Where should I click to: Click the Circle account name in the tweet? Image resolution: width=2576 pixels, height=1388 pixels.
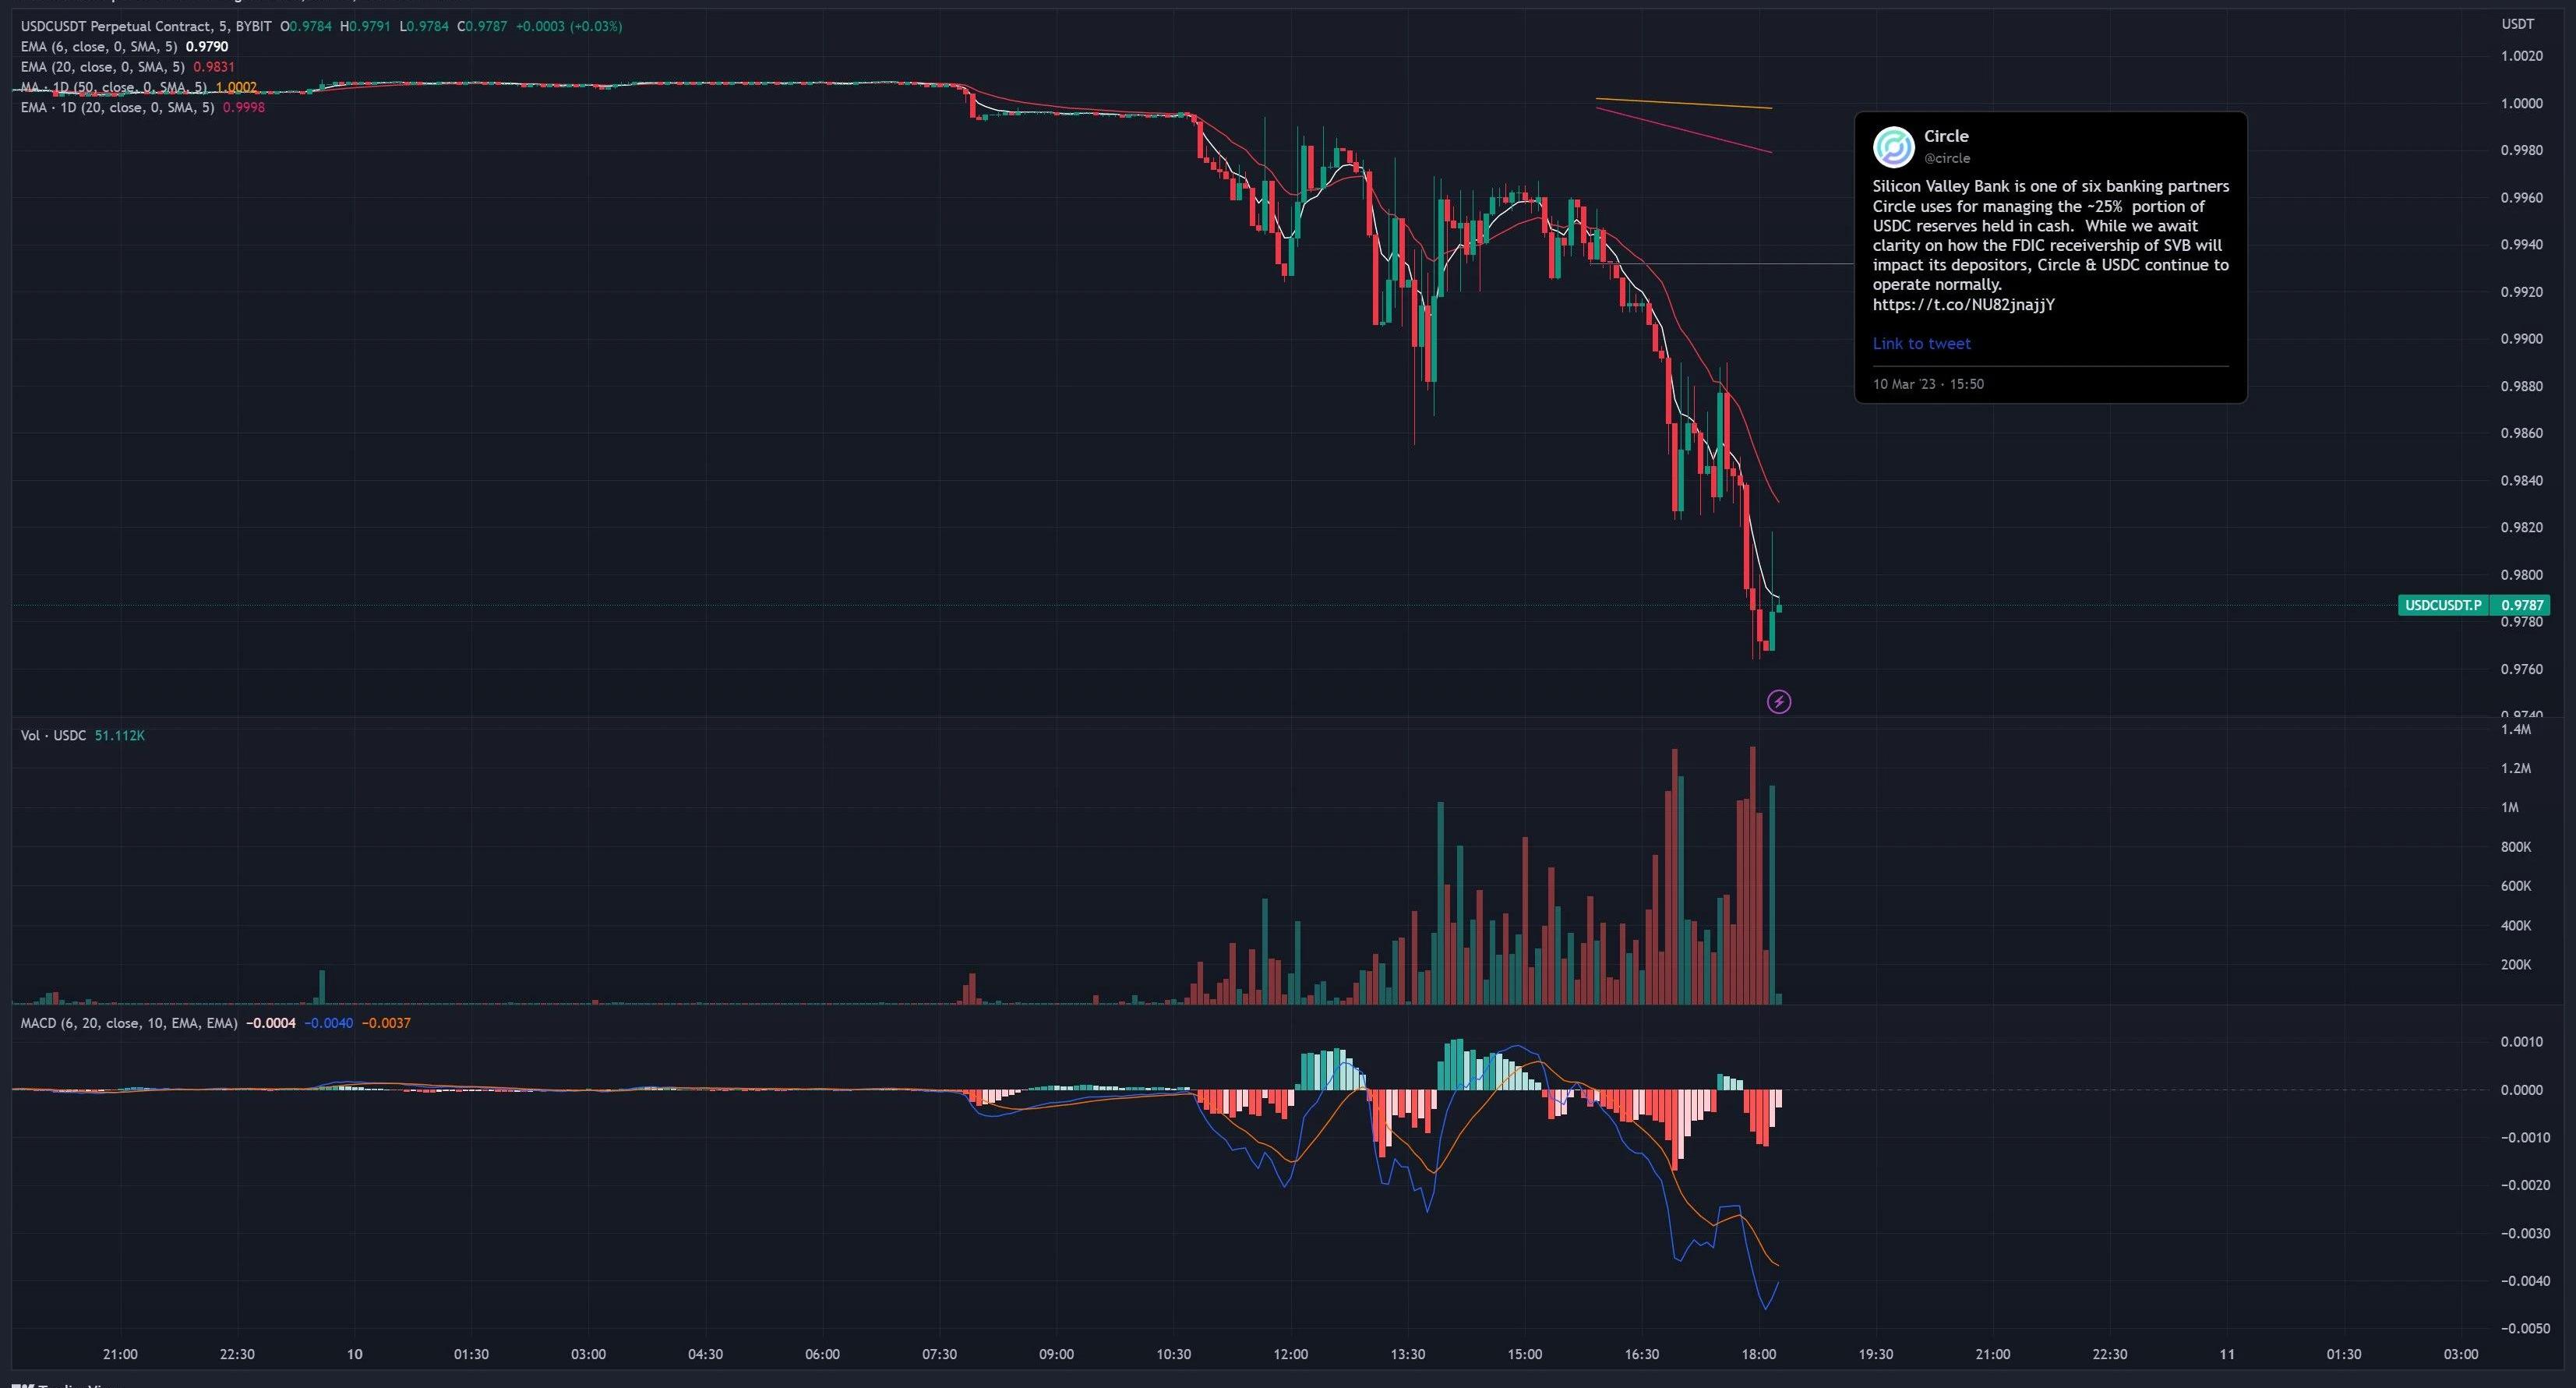click(x=1946, y=136)
